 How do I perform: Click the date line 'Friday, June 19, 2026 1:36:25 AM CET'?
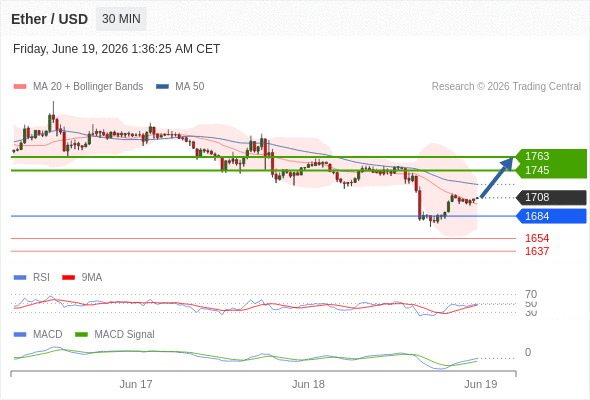(116, 49)
